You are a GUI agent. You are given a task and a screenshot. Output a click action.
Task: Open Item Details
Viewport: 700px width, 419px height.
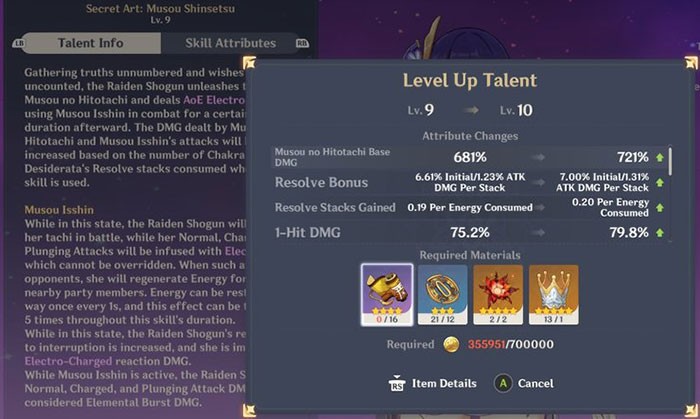coord(444,383)
